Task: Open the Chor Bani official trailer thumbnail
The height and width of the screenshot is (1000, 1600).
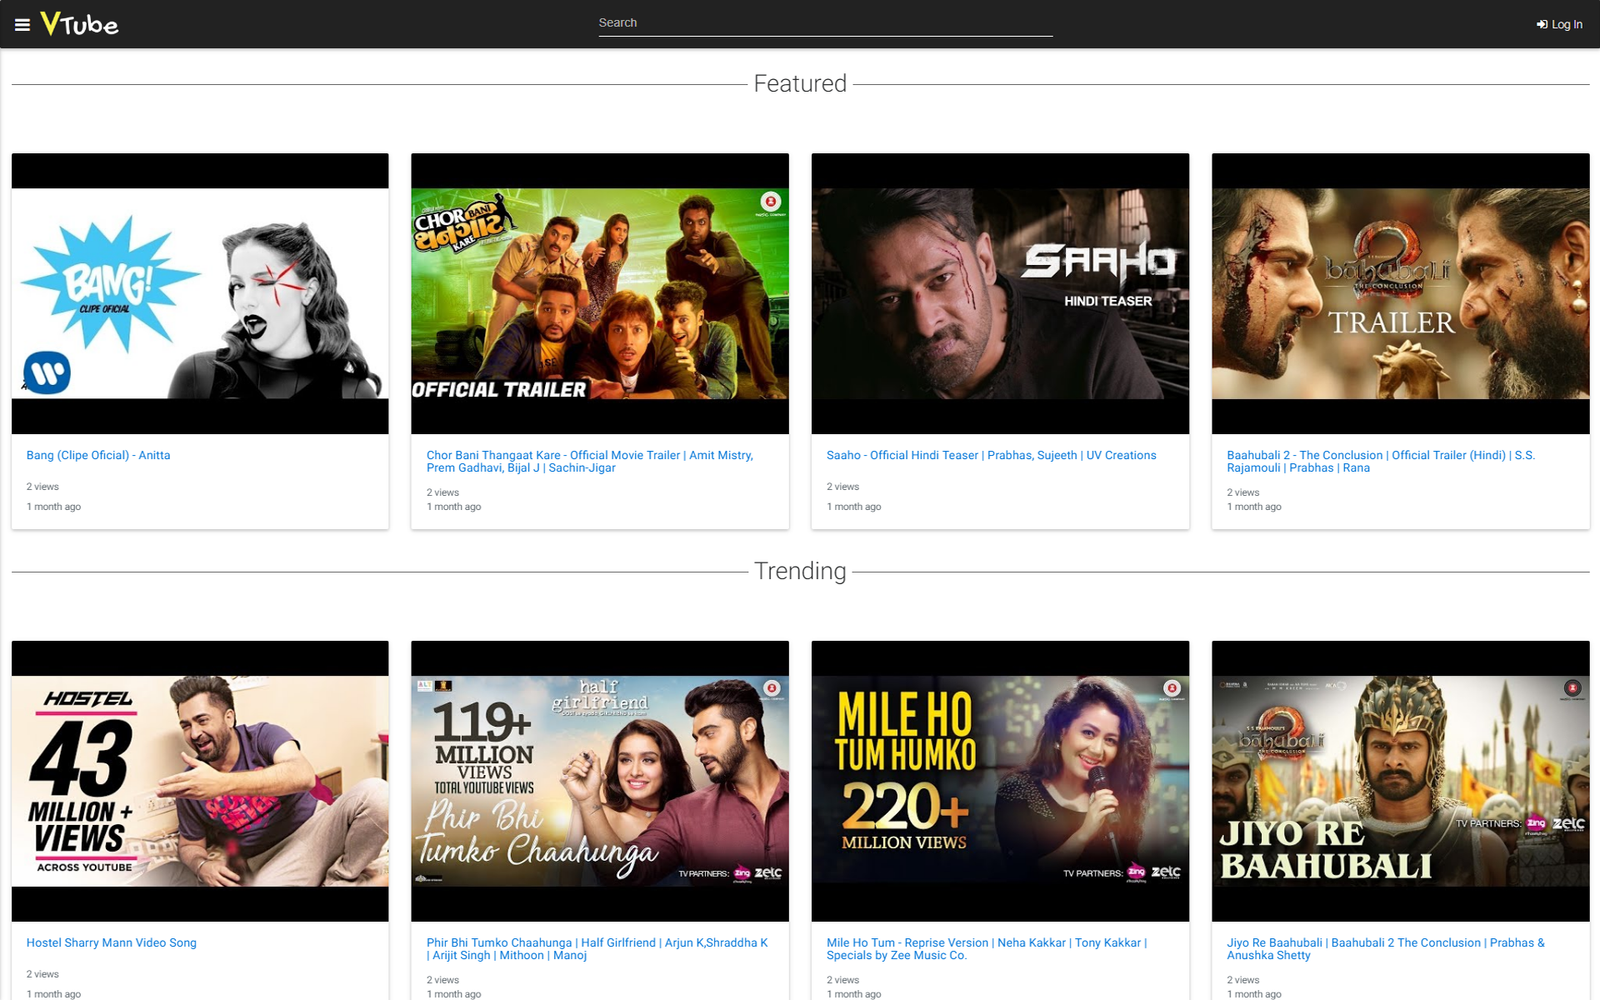Action: coord(600,293)
